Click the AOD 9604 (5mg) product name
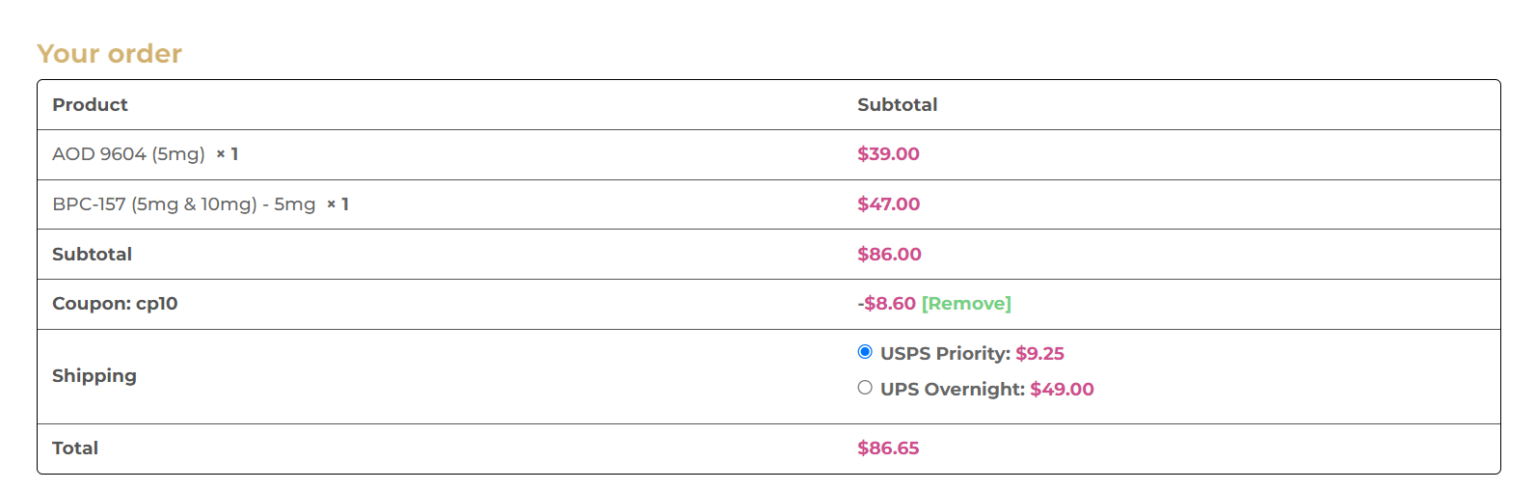 tap(128, 154)
